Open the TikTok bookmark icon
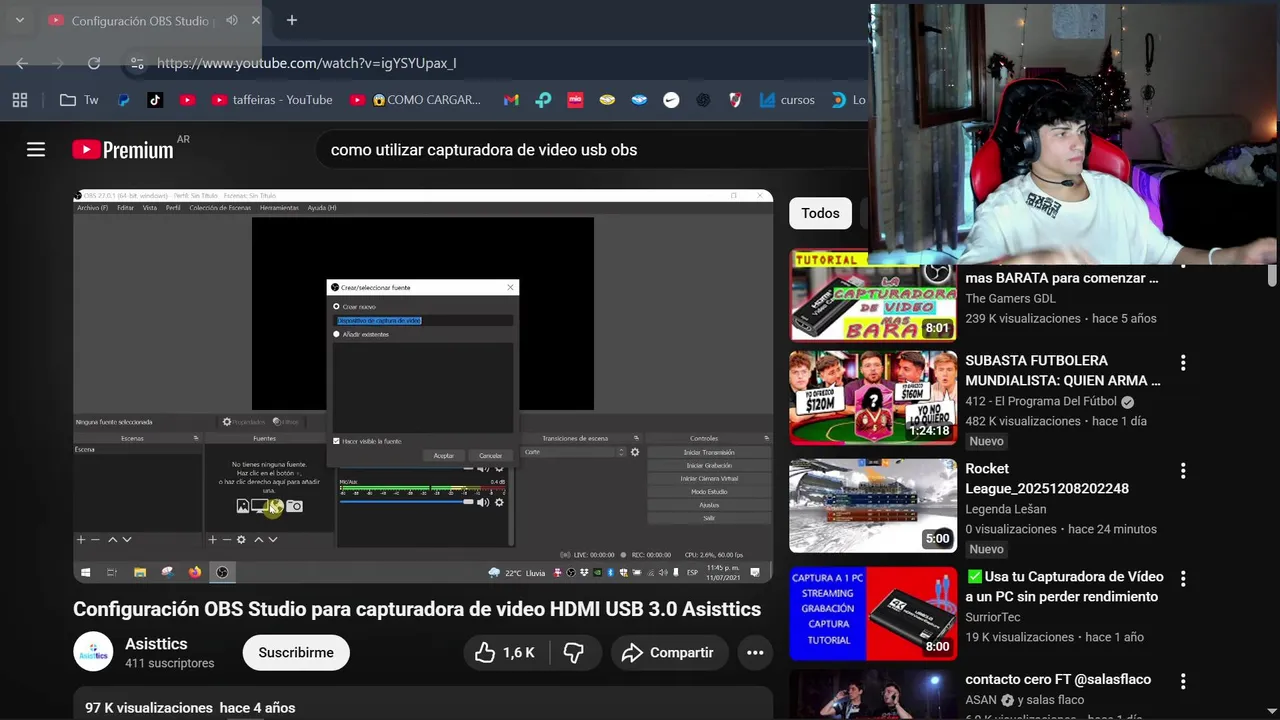The height and width of the screenshot is (720, 1280). pyautogui.click(x=155, y=100)
